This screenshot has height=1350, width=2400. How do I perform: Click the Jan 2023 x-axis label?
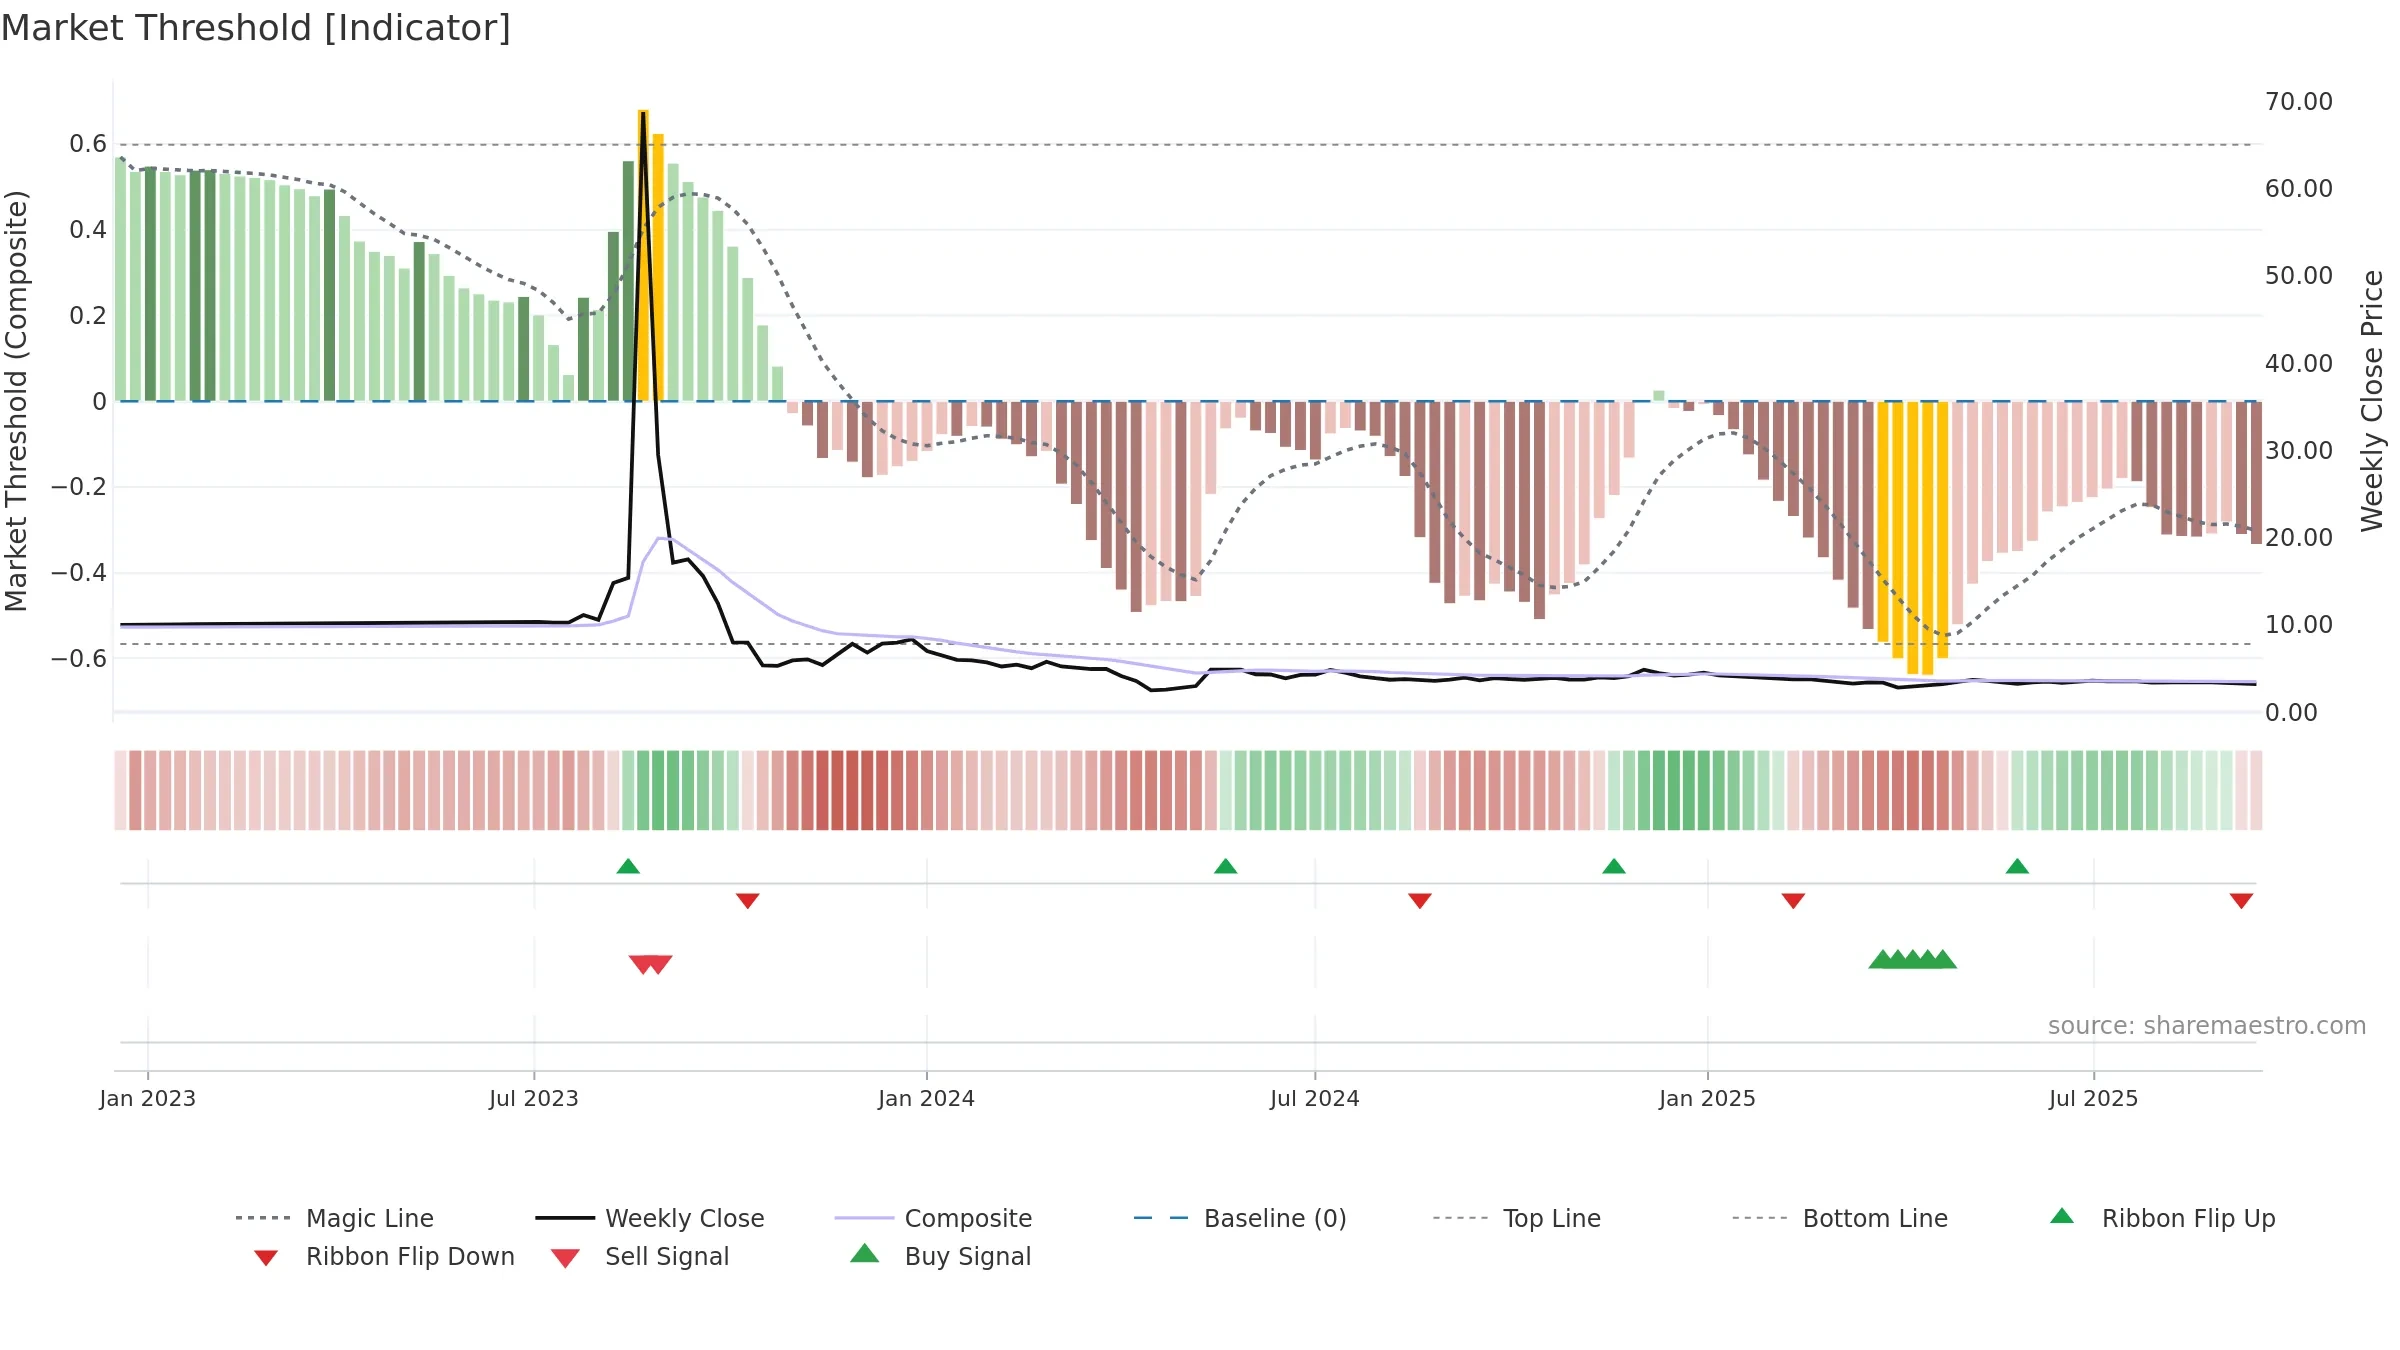[x=148, y=1098]
